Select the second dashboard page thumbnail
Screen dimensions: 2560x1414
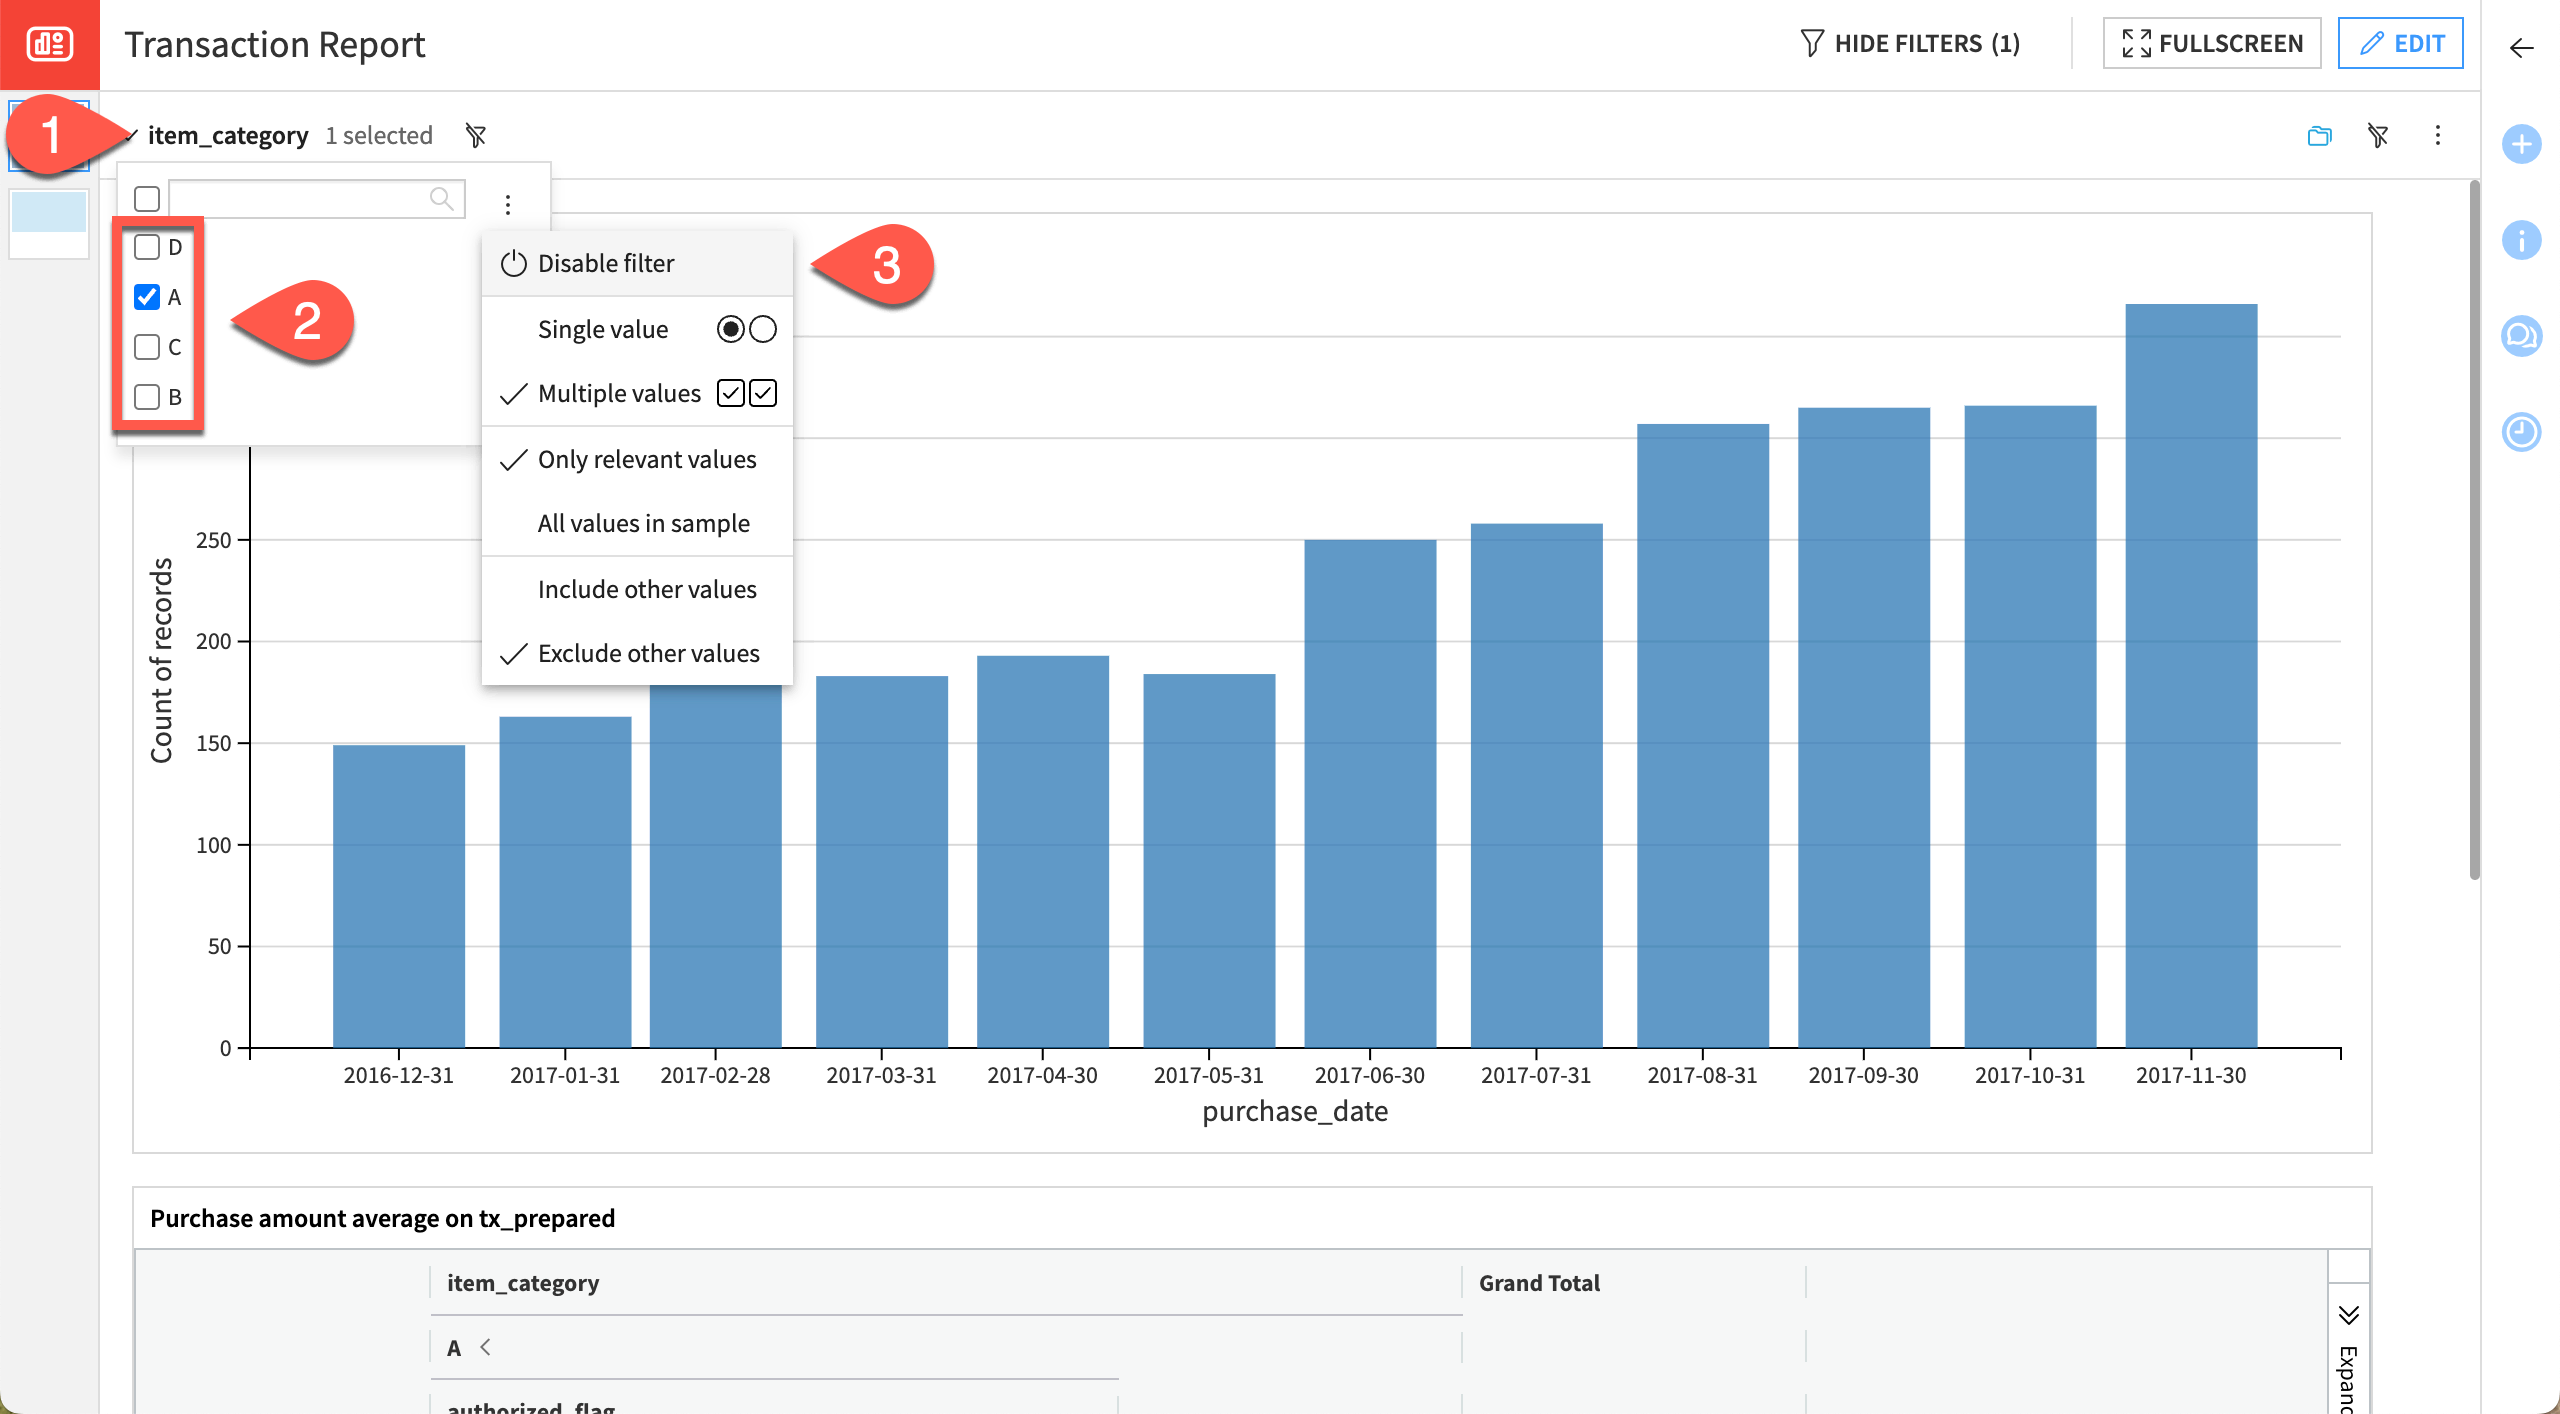point(49,223)
